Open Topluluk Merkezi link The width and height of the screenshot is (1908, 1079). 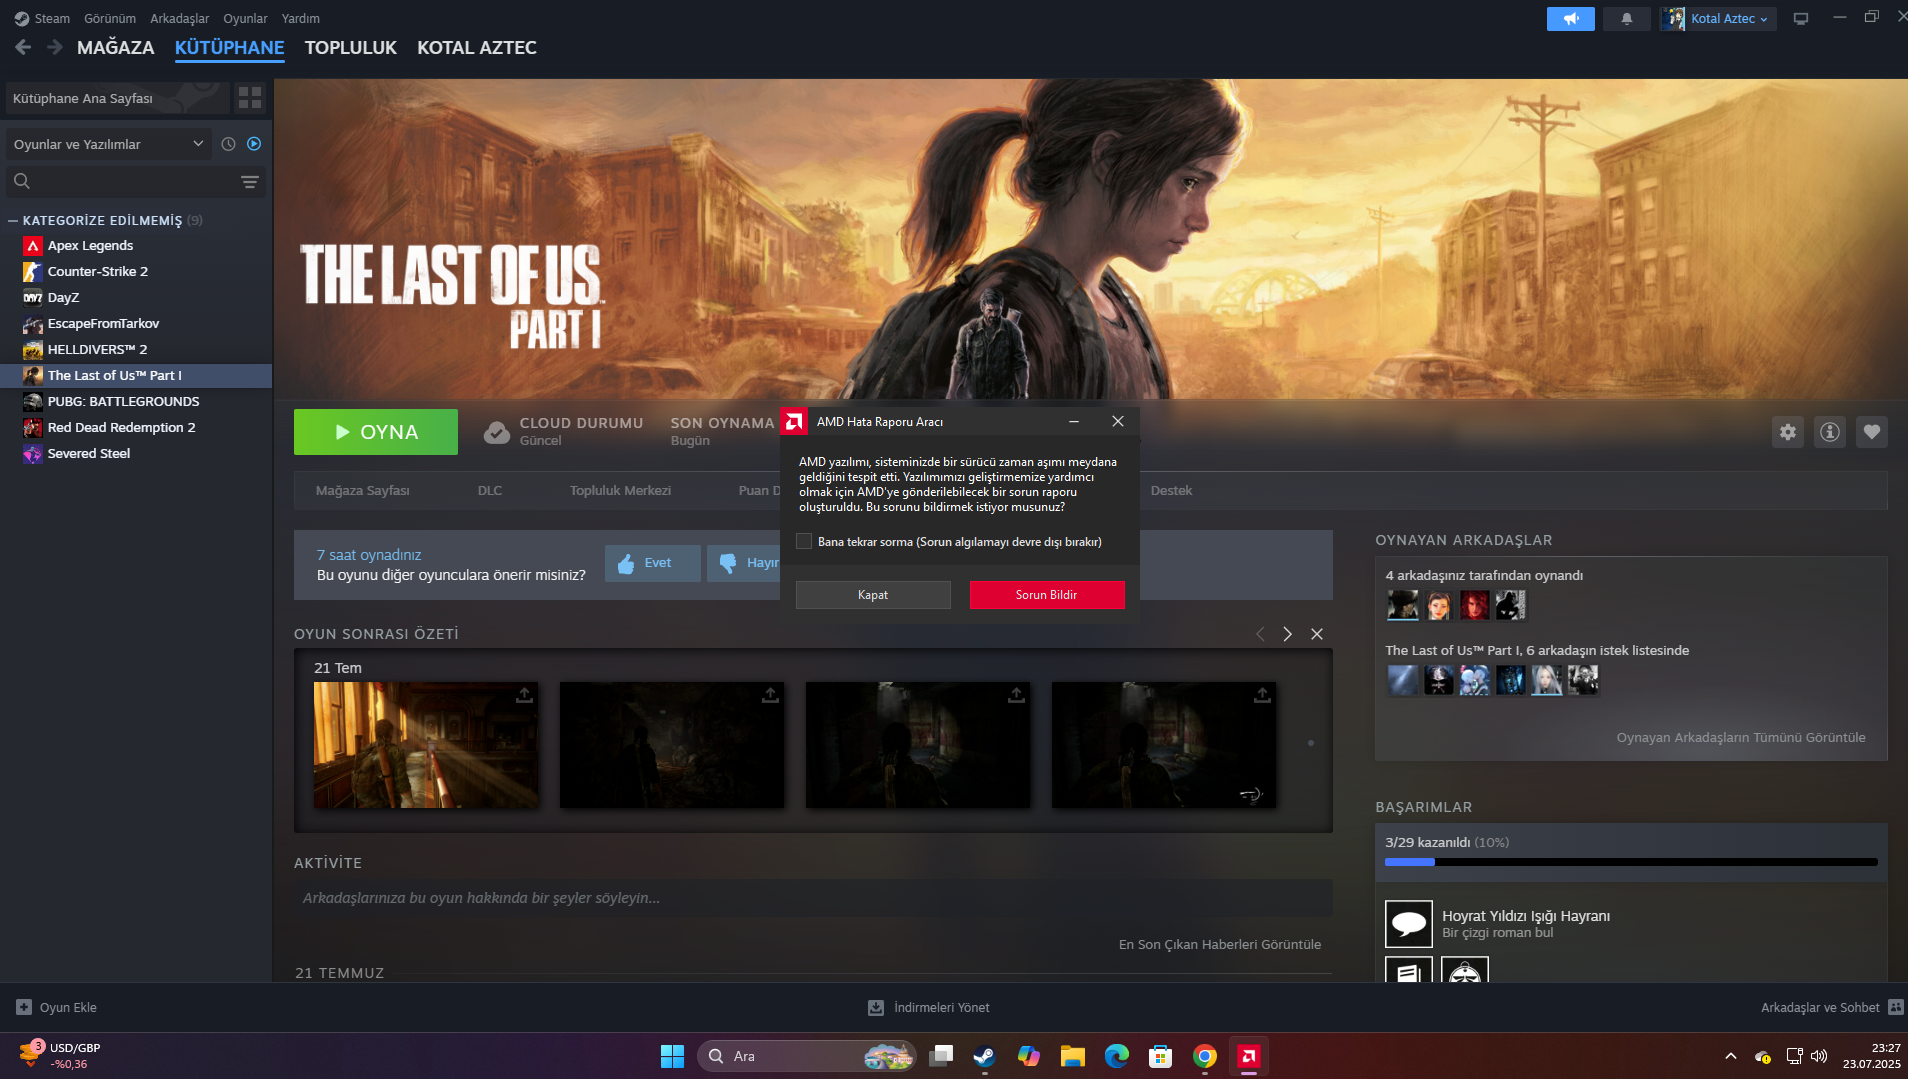pos(620,490)
